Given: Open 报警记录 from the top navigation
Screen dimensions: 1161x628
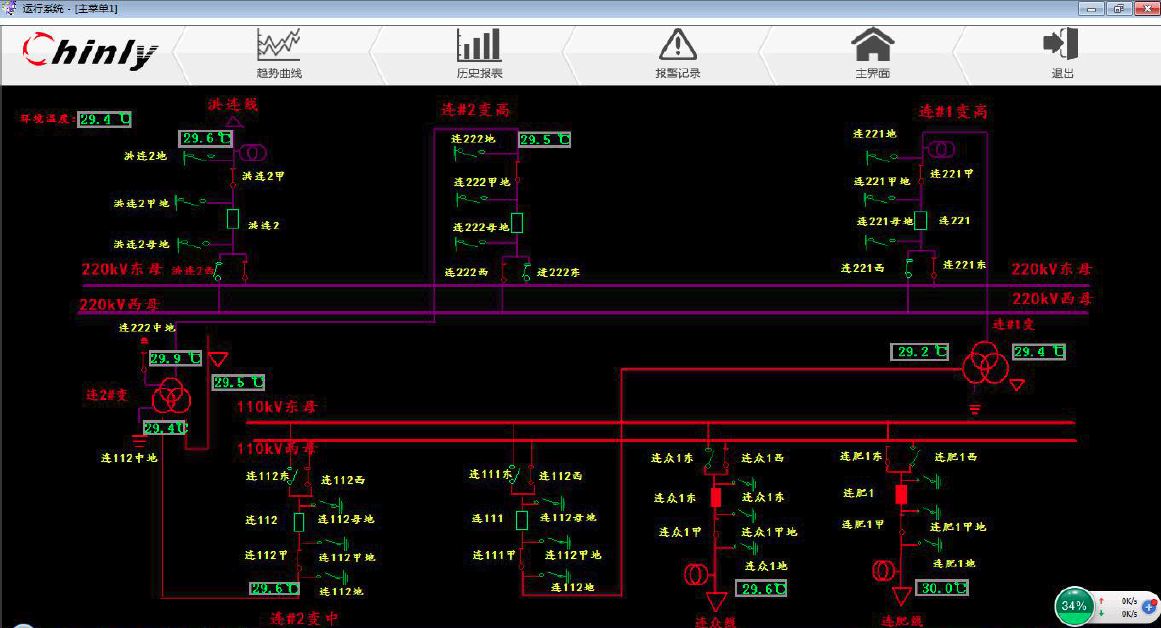Looking at the screenshot, I should tap(677, 73).
